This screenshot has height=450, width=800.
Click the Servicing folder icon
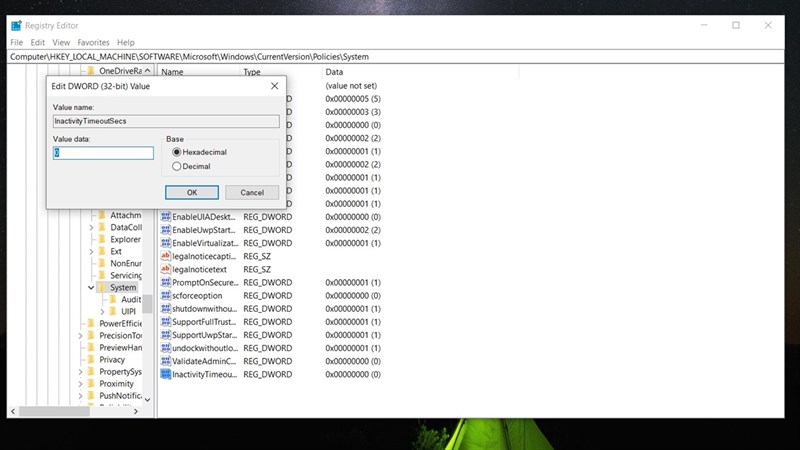click(x=102, y=276)
